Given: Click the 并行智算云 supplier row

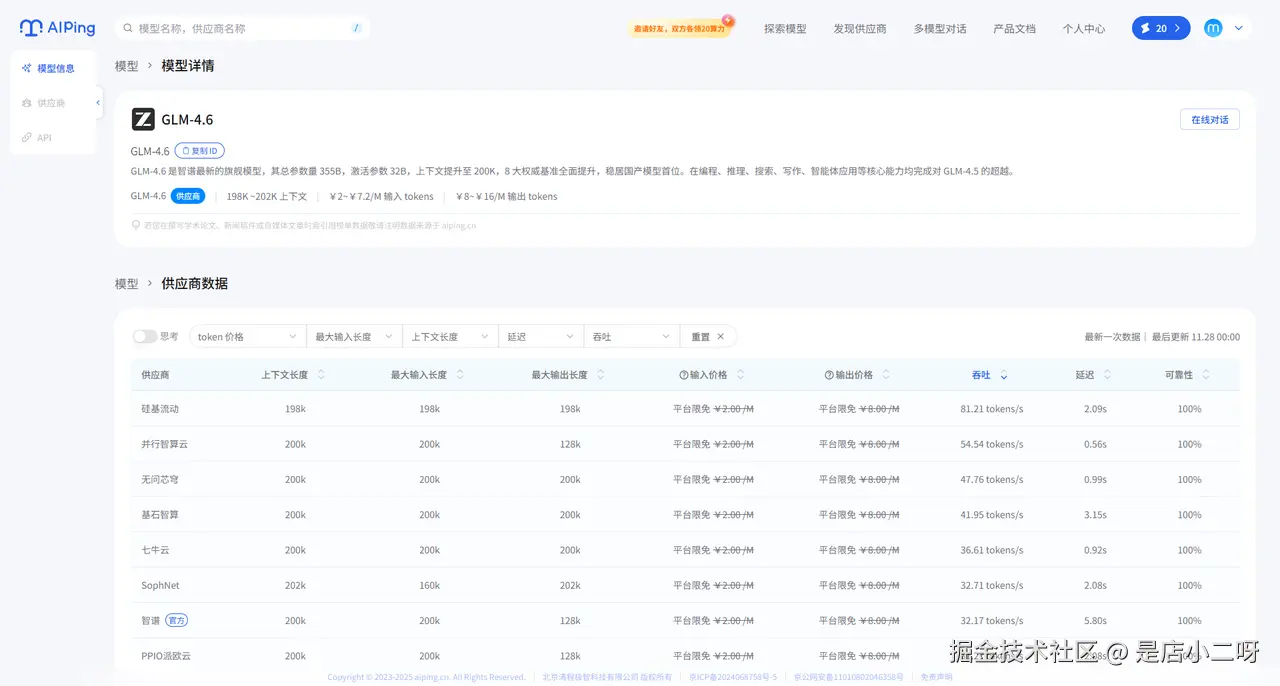Looking at the screenshot, I should click(x=685, y=444).
